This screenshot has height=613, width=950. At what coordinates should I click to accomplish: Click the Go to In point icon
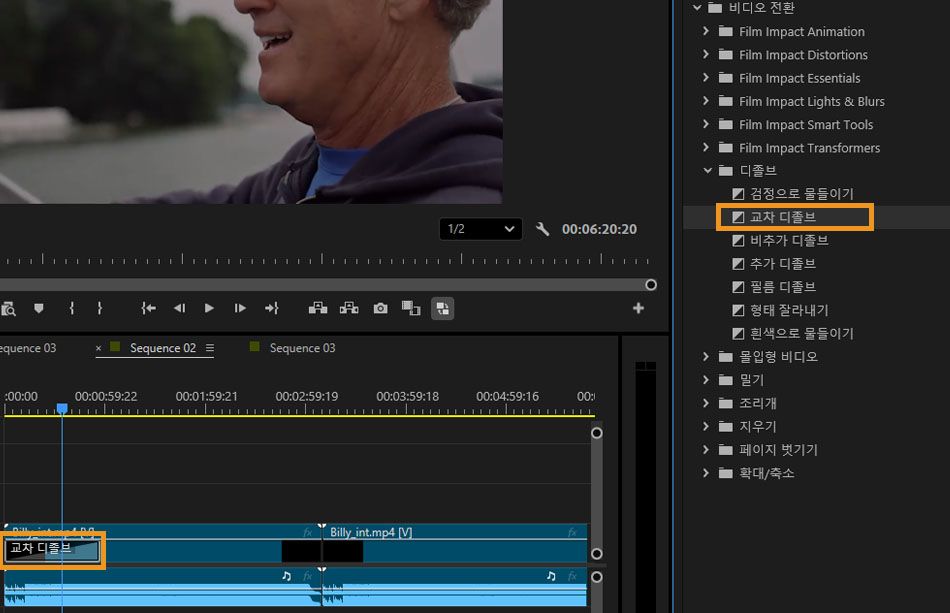pyautogui.click(x=148, y=308)
